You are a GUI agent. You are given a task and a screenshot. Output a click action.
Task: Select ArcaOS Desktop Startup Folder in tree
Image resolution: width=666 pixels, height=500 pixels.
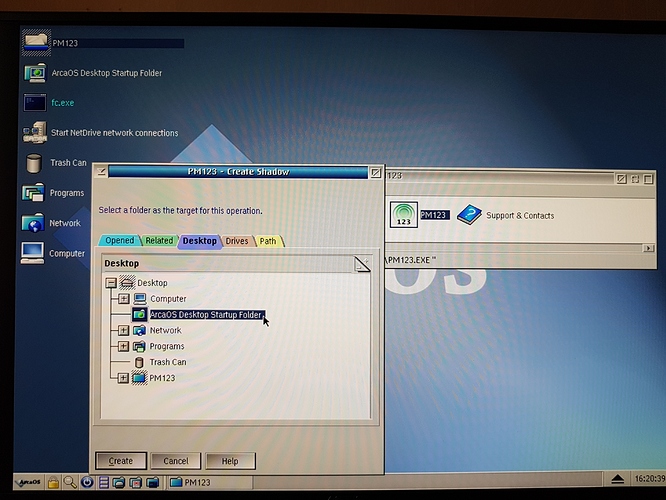pos(207,315)
